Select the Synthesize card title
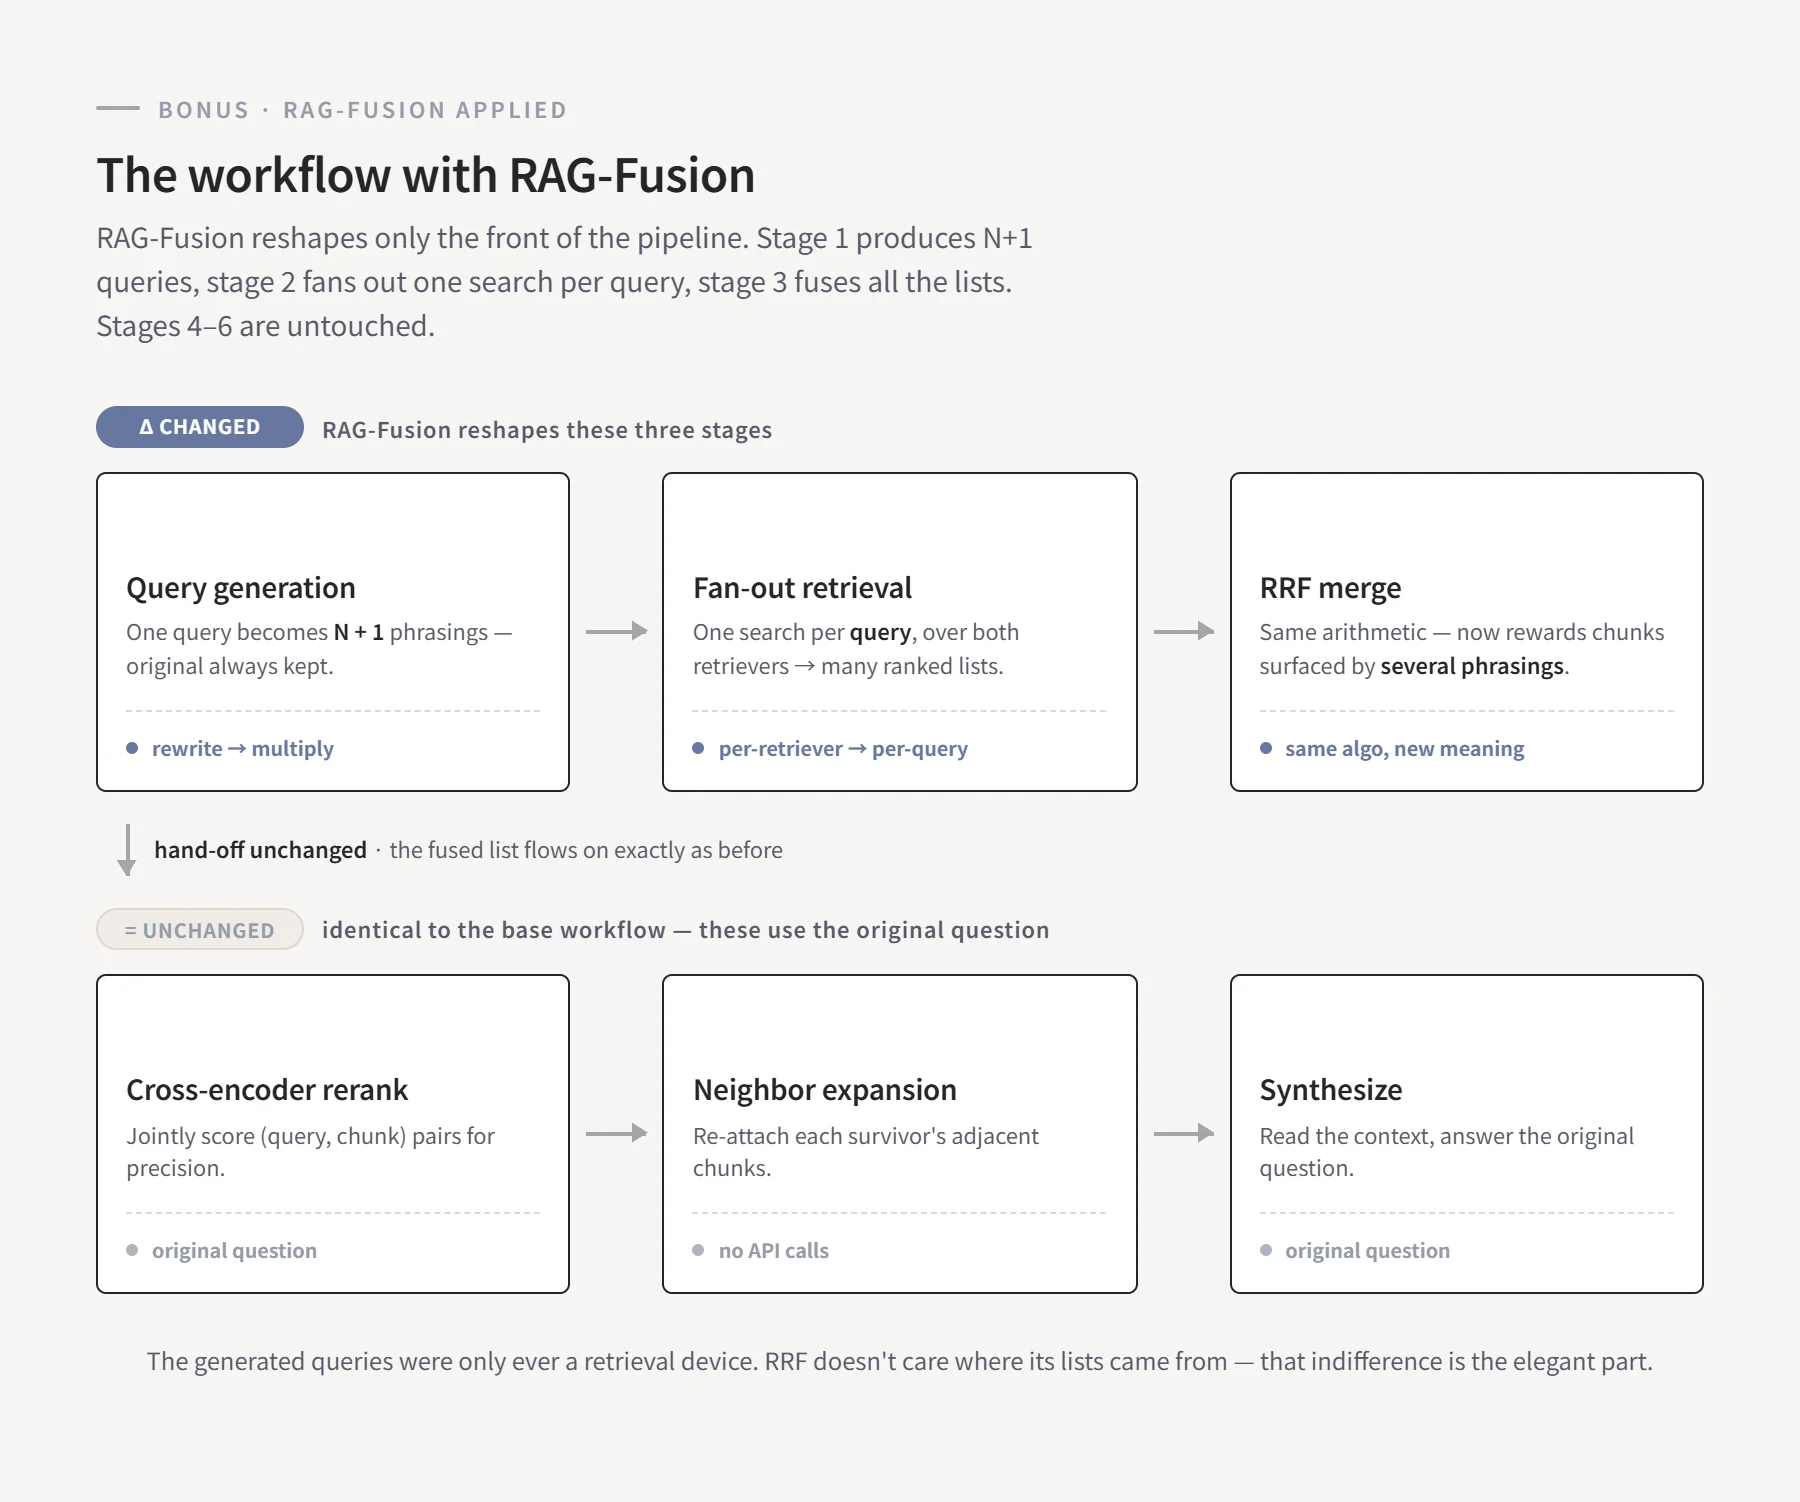 pyautogui.click(x=1331, y=1090)
